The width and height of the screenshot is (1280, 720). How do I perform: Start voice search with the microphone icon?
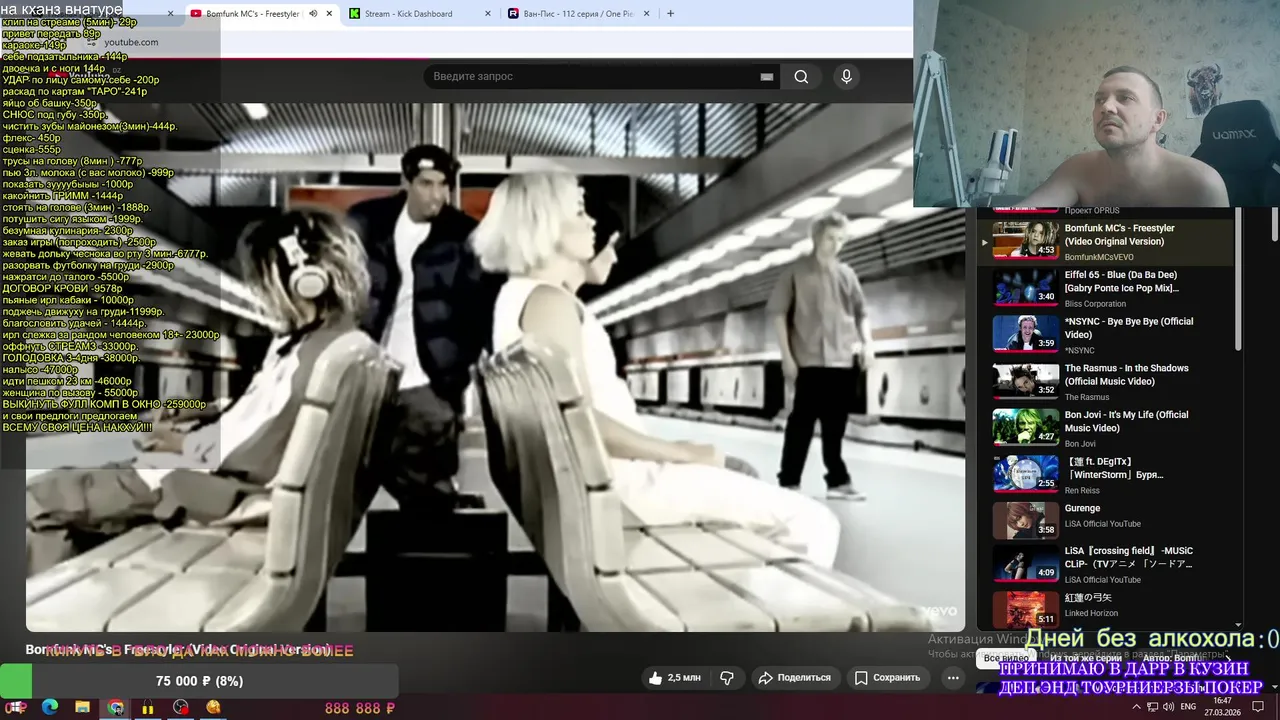[x=846, y=77]
